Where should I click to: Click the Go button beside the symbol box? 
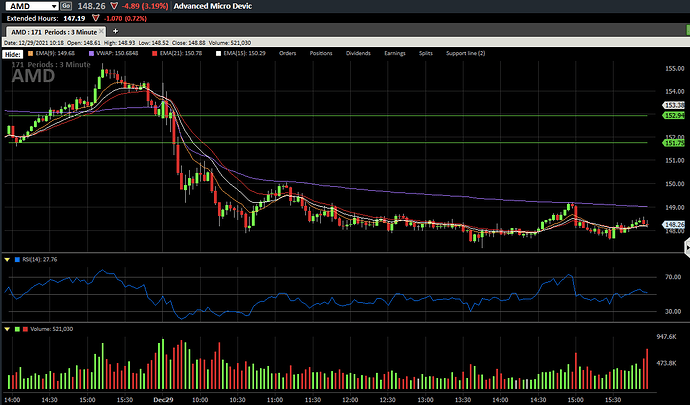point(66,6)
